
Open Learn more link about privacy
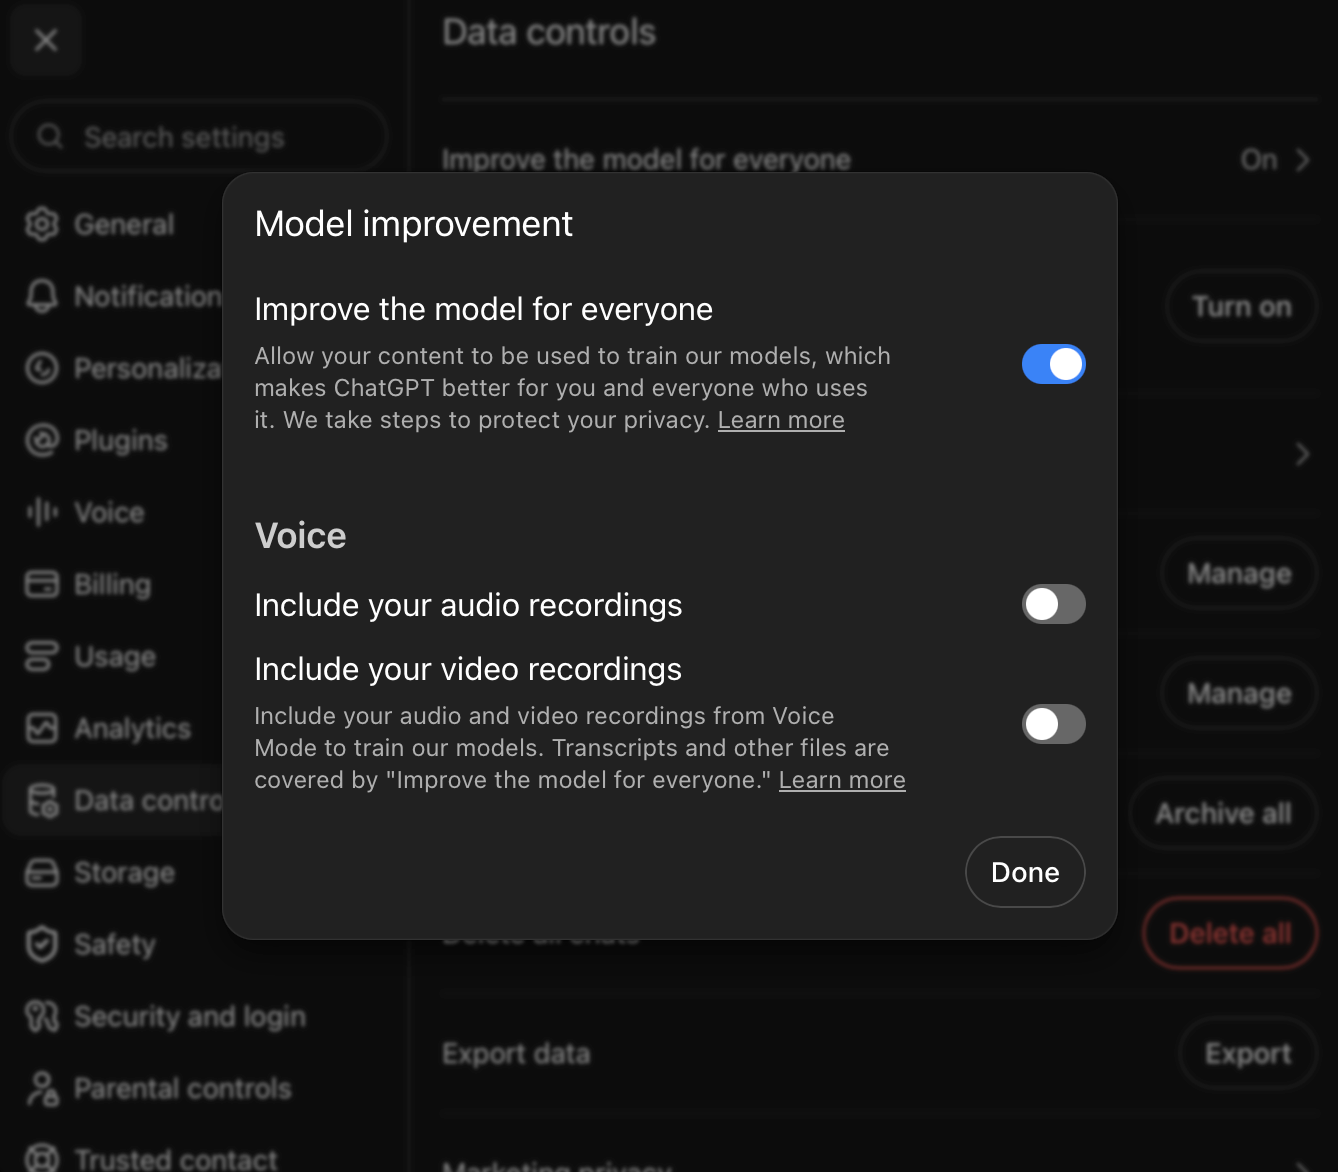781,420
